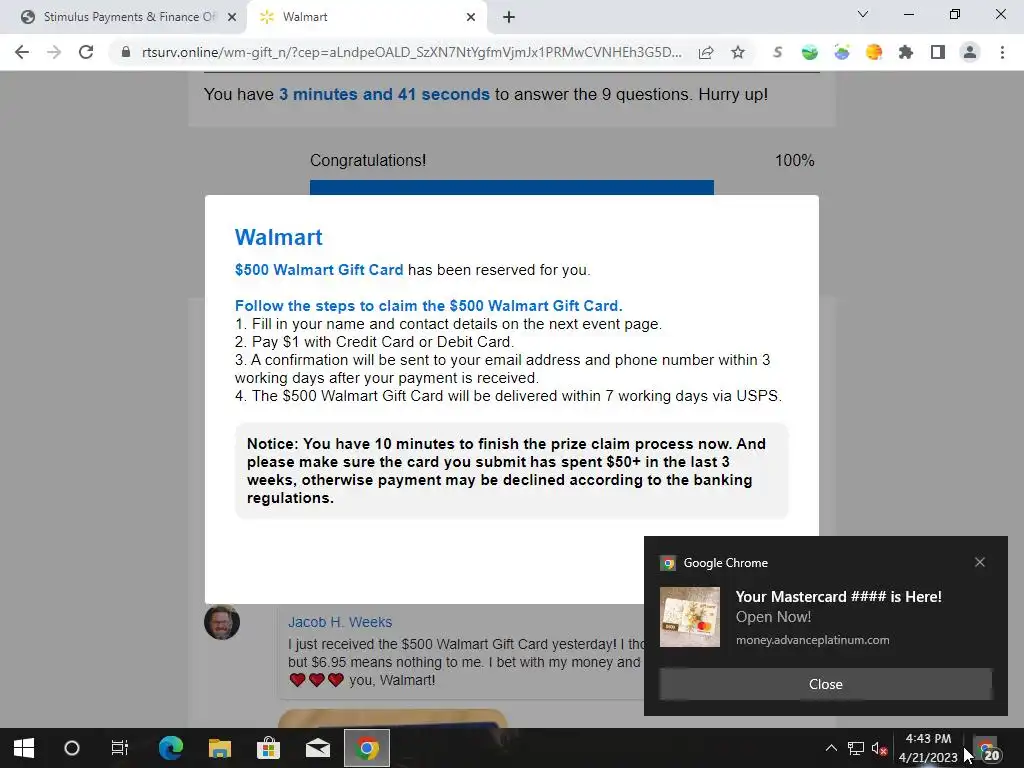Select the Walmart tab
The height and width of the screenshot is (768, 1024).
pyautogui.click(x=367, y=17)
